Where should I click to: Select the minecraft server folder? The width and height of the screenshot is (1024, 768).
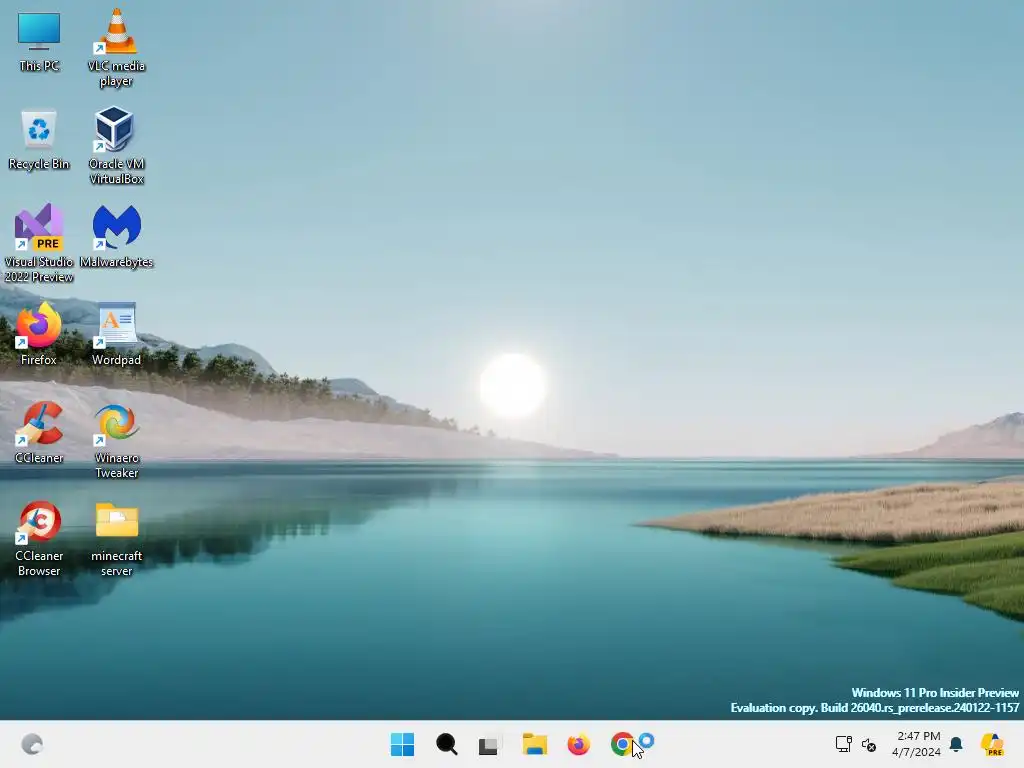pos(116,538)
